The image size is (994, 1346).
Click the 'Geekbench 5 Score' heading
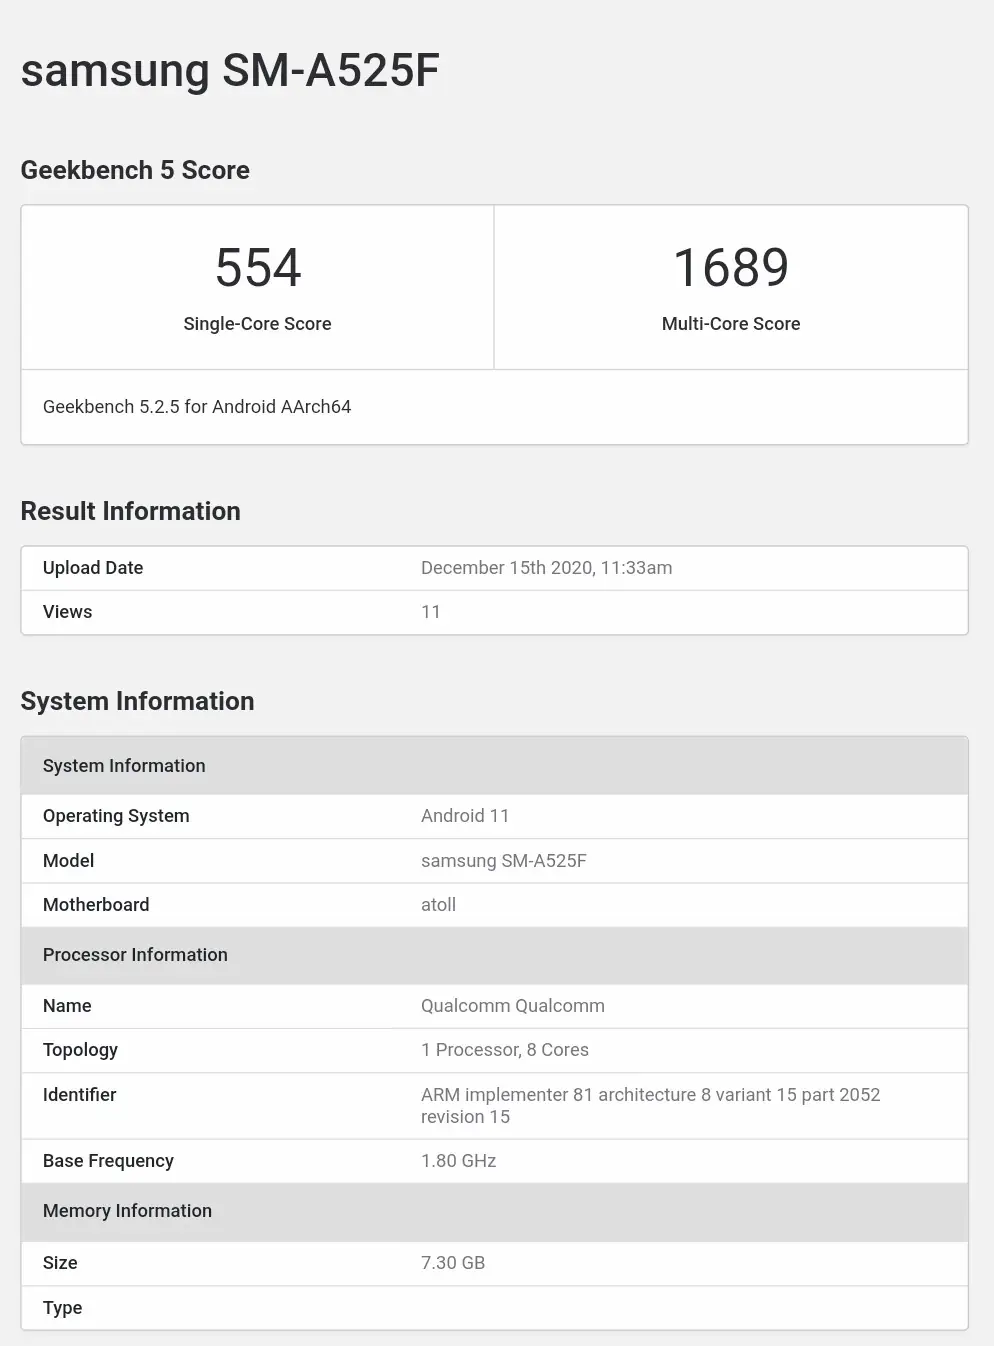[x=135, y=170]
